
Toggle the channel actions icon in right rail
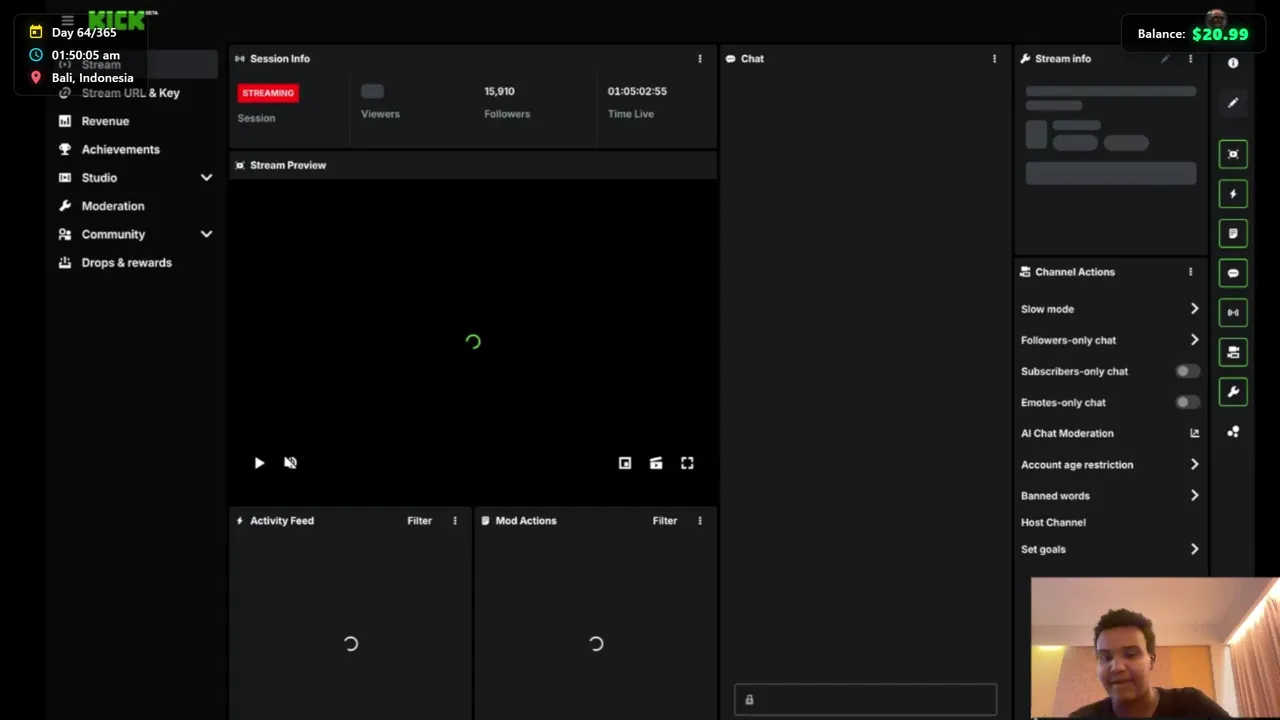pos(1233,352)
